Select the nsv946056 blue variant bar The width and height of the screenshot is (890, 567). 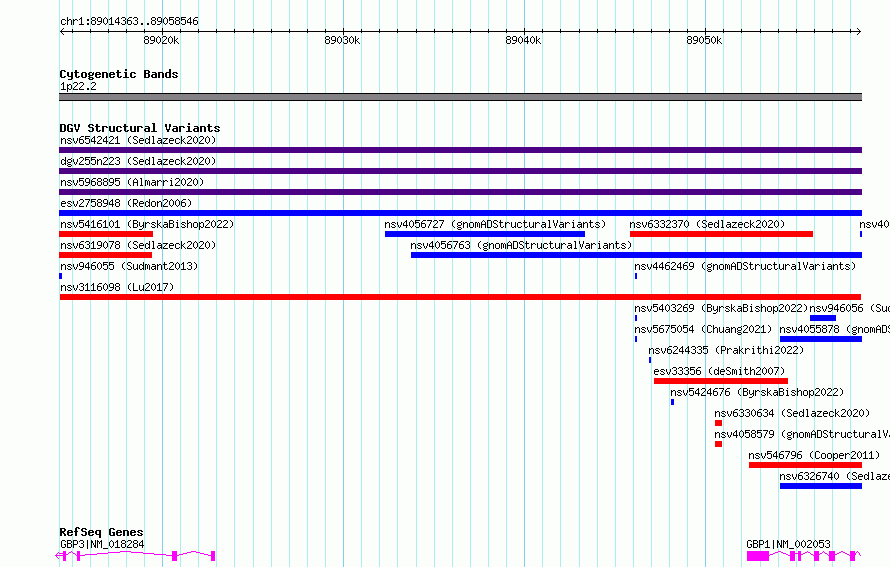pos(823,318)
